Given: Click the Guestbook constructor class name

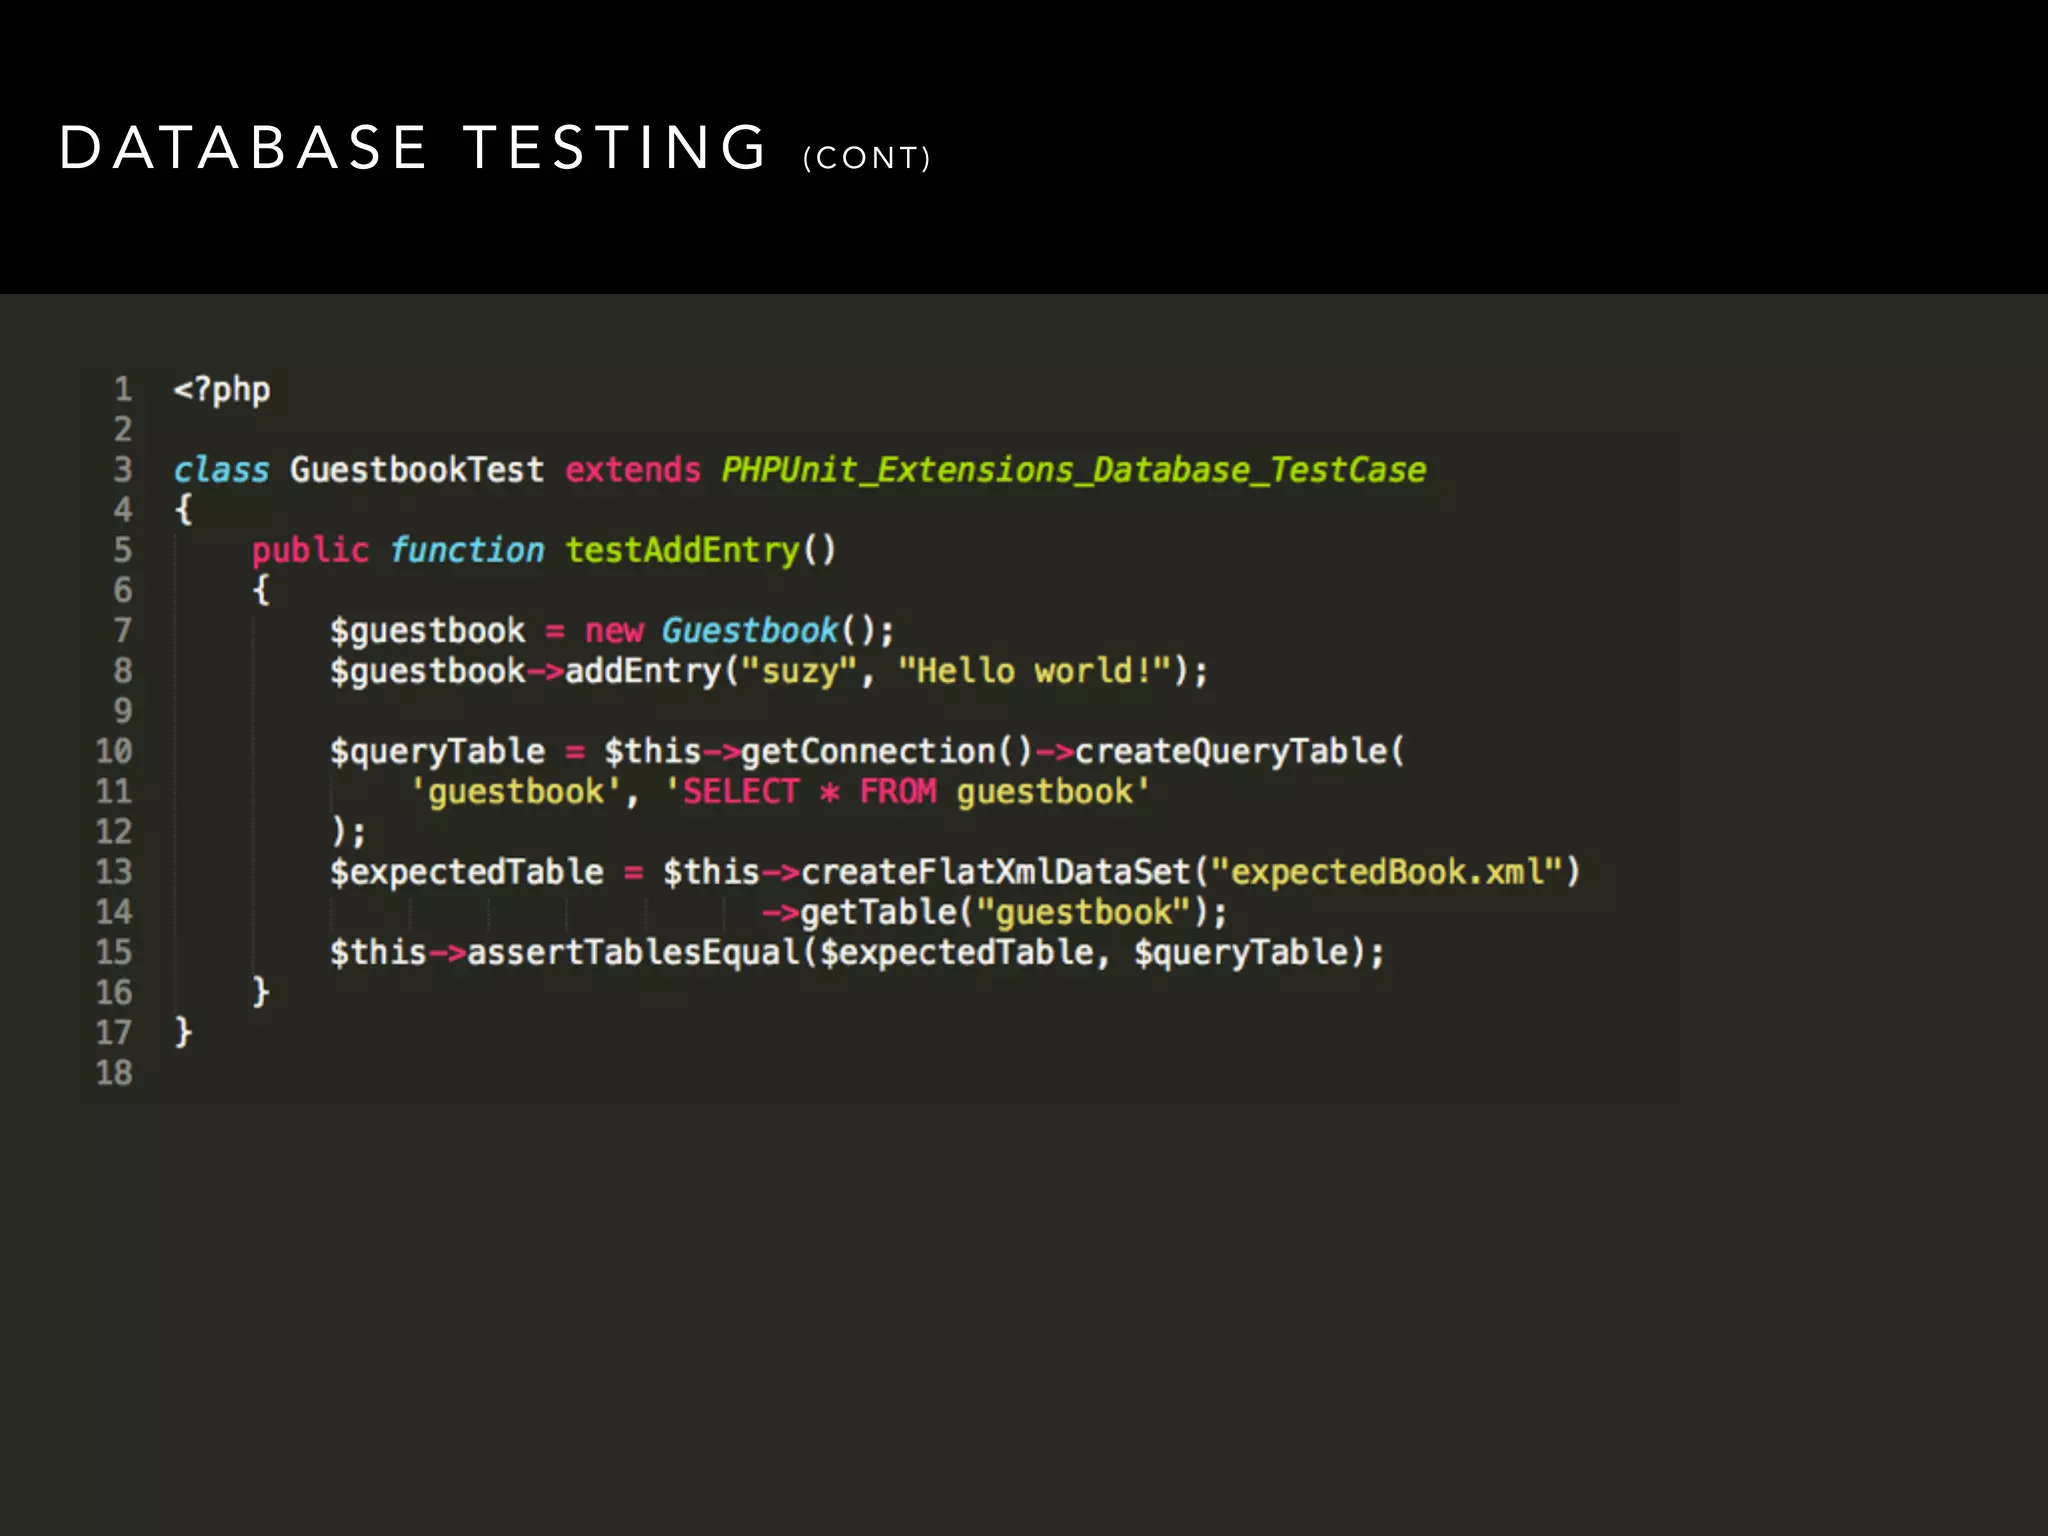Looking at the screenshot, I should [x=749, y=631].
